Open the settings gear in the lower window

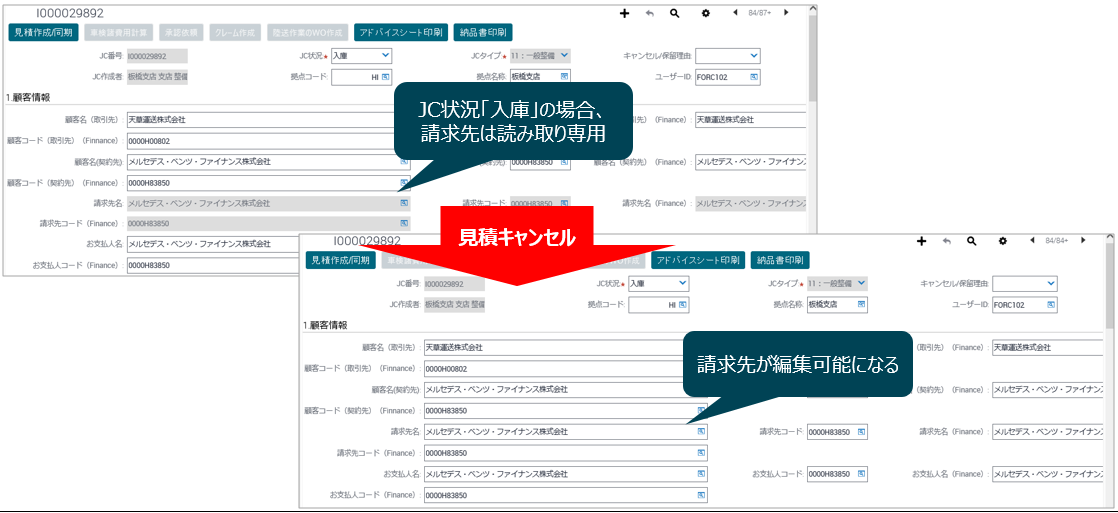tap(1002, 241)
